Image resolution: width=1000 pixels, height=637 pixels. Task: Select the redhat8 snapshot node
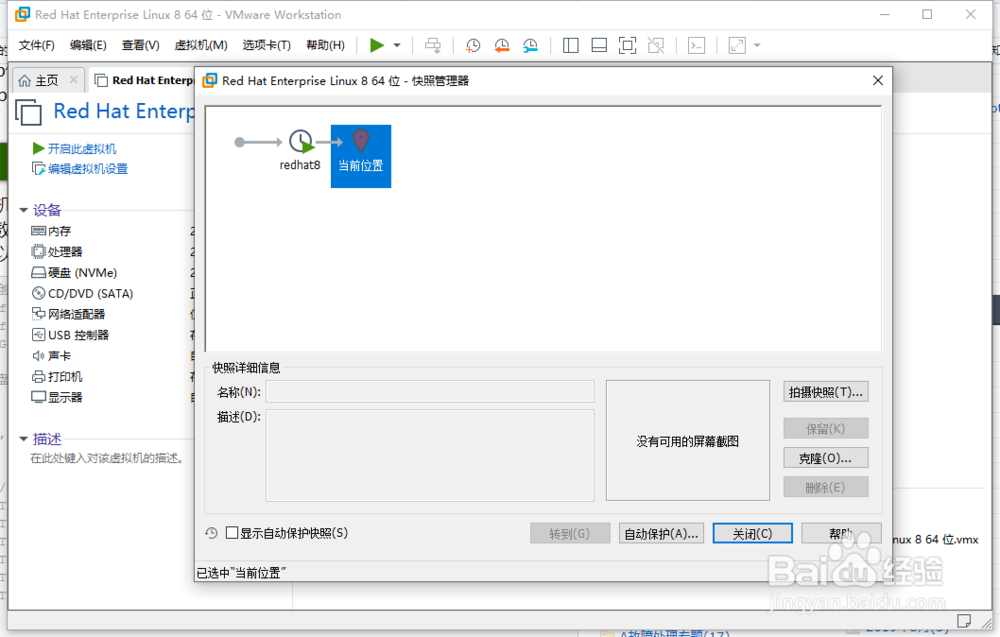pyautogui.click(x=300, y=150)
